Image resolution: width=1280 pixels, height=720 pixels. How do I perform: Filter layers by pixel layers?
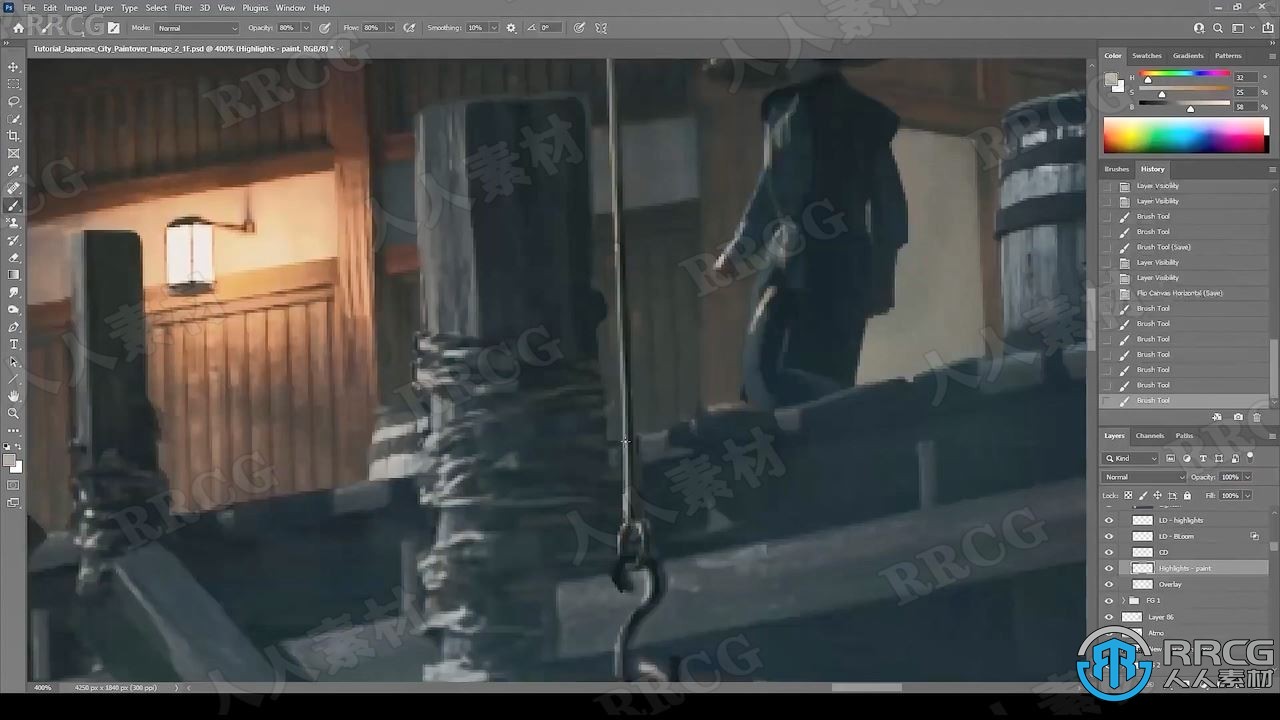pos(1170,458)
